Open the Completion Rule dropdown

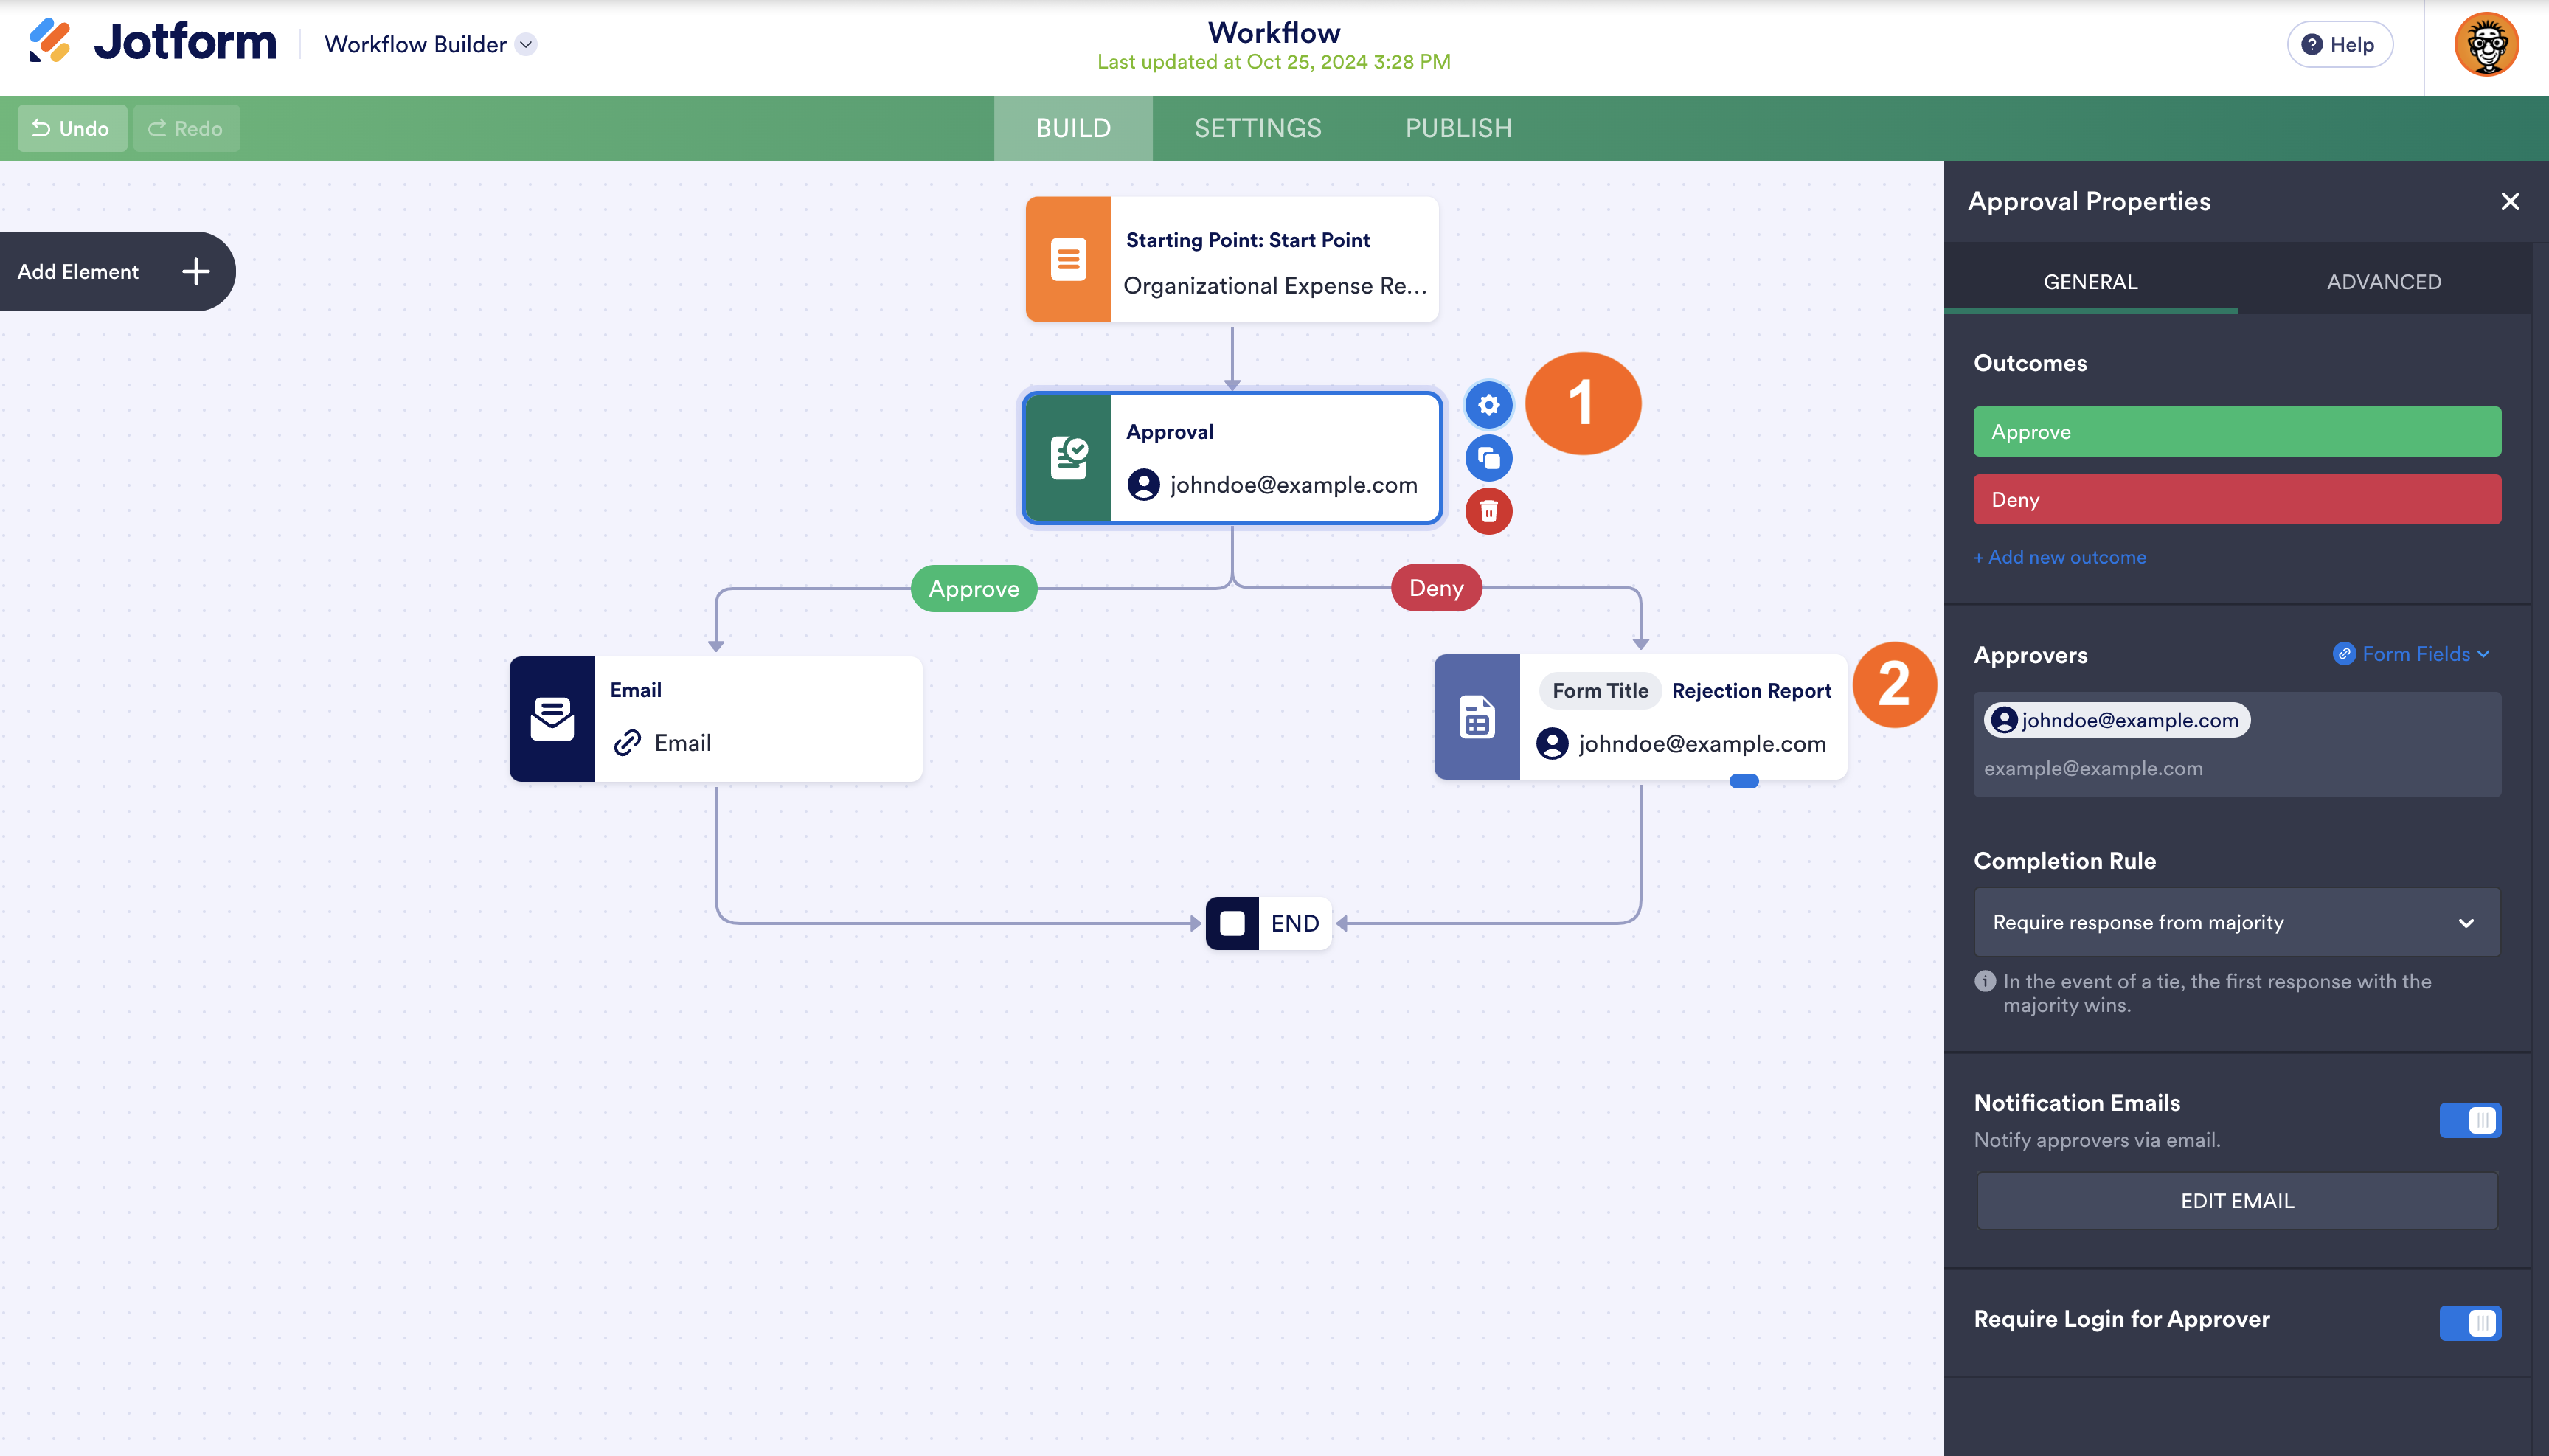point(2236,922)
